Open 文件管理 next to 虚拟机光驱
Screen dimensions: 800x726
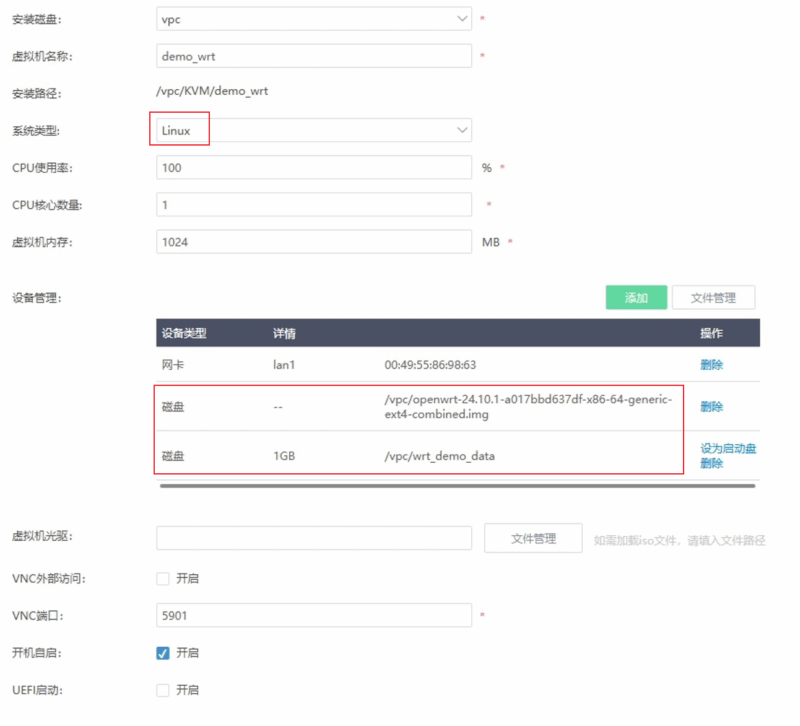point(533,538)
